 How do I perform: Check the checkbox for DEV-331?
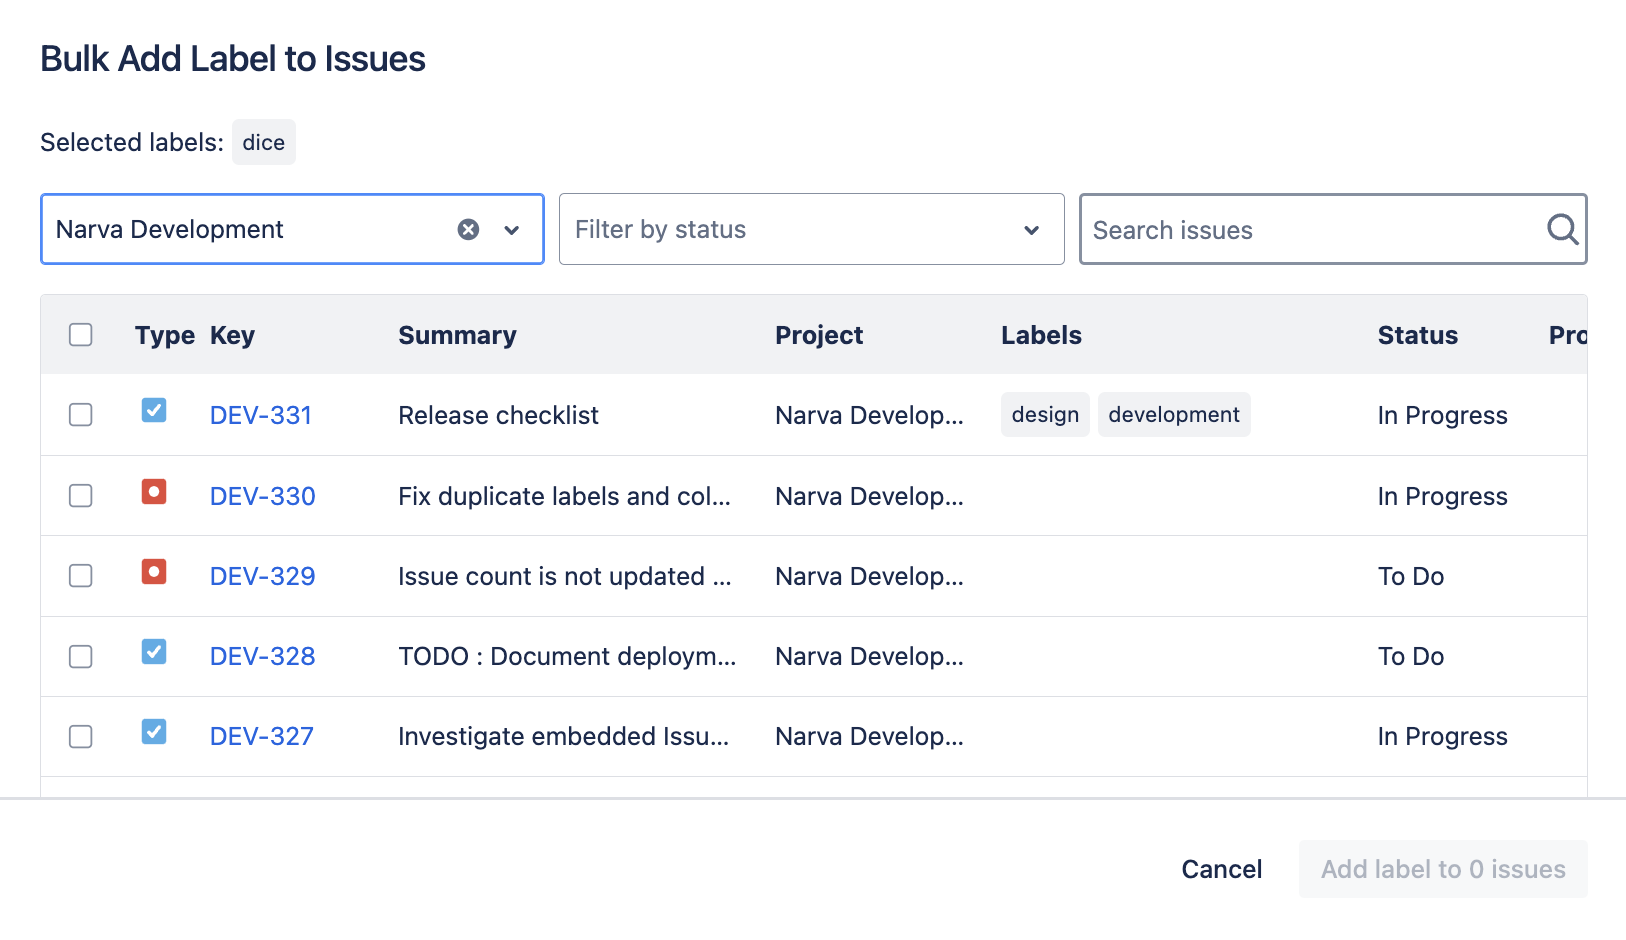[x=80, y=414]
